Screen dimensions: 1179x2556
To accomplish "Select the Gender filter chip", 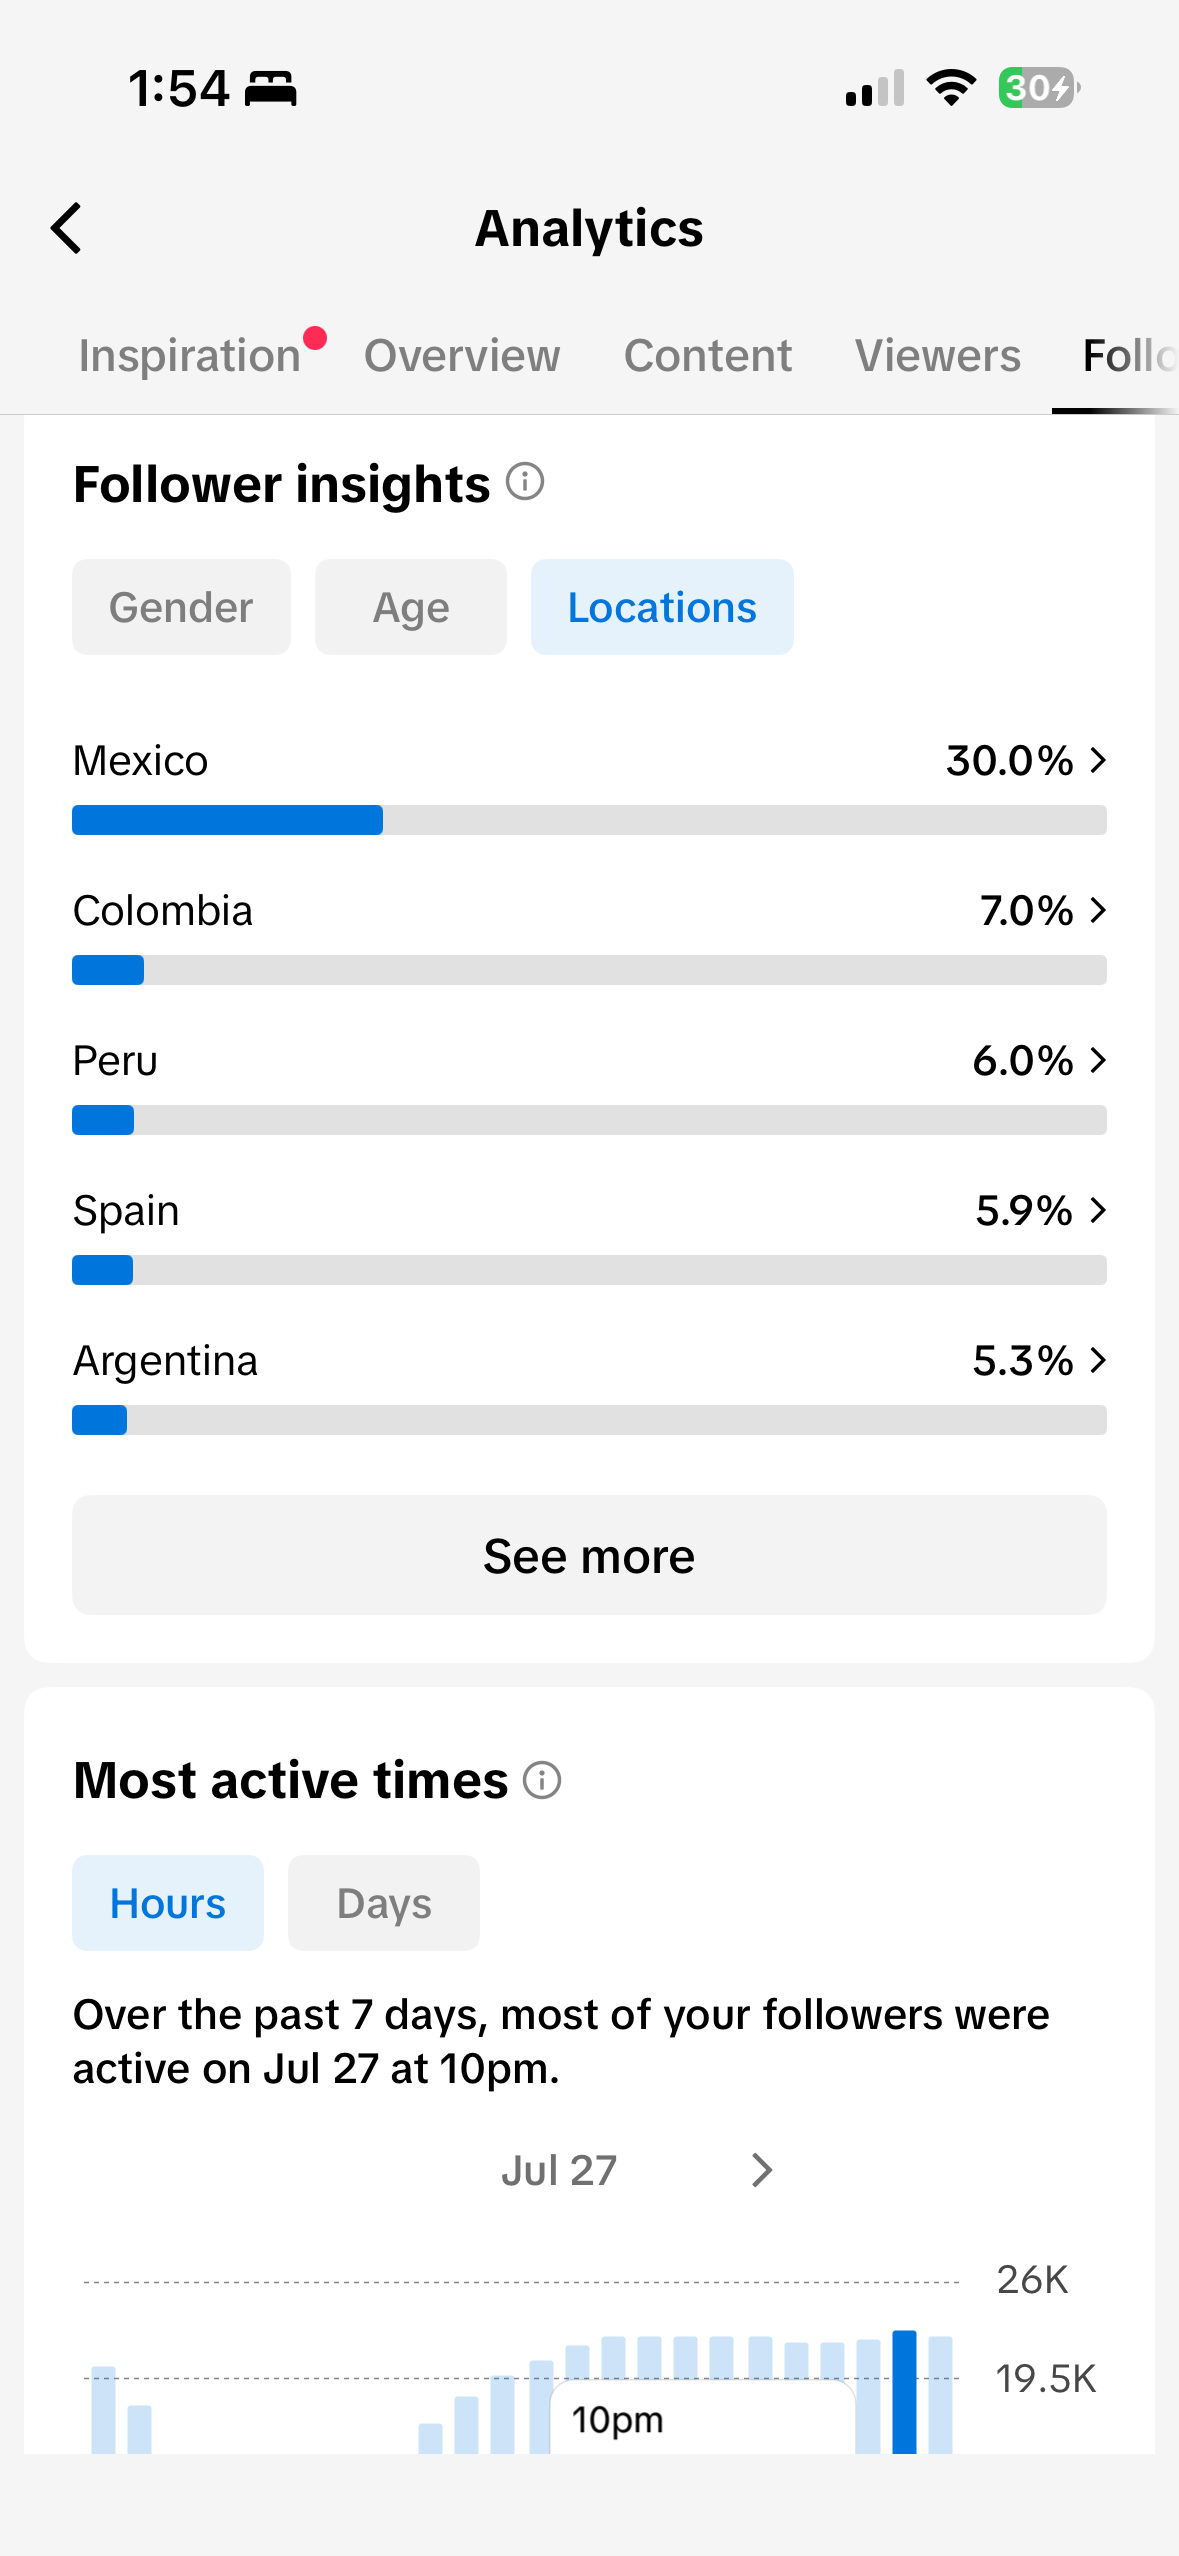I will click(181, 607).
